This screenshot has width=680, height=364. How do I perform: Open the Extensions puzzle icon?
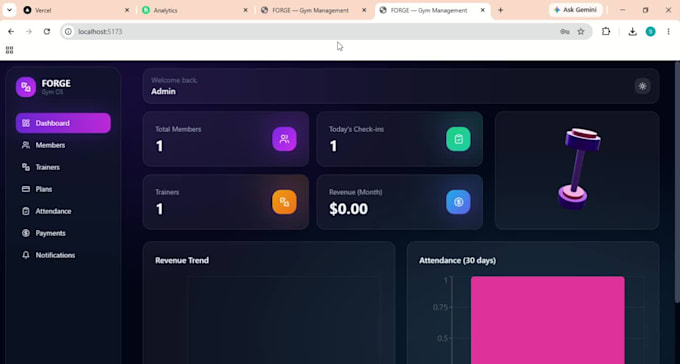pyautogui.click(x=606, y=32)
